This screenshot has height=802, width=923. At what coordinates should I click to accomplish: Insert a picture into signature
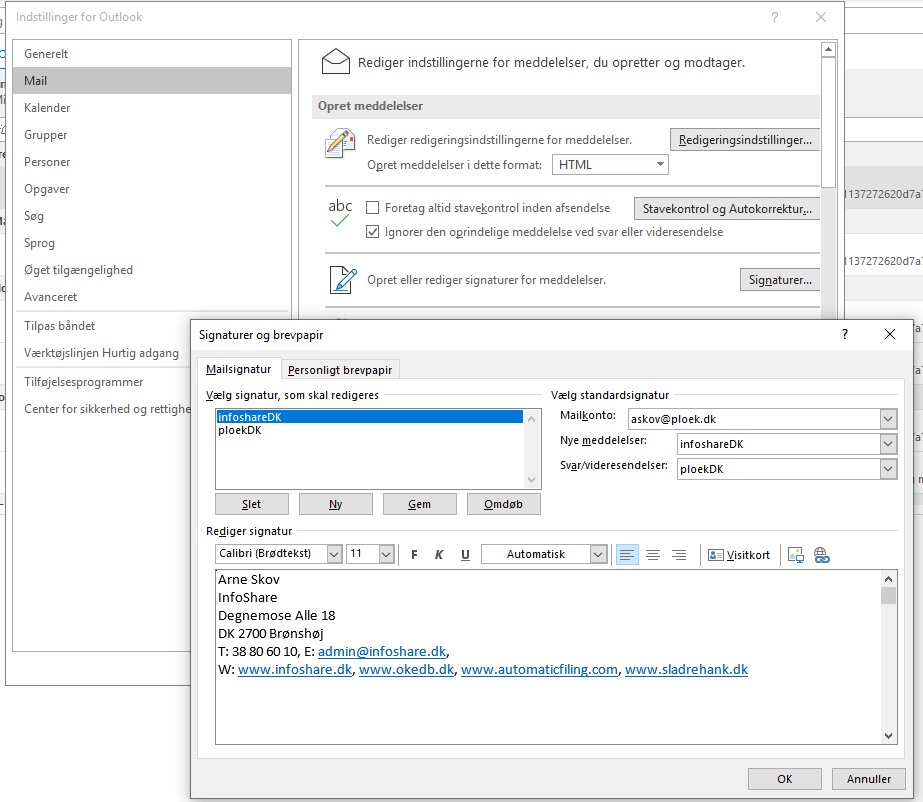tap(796, 555)
